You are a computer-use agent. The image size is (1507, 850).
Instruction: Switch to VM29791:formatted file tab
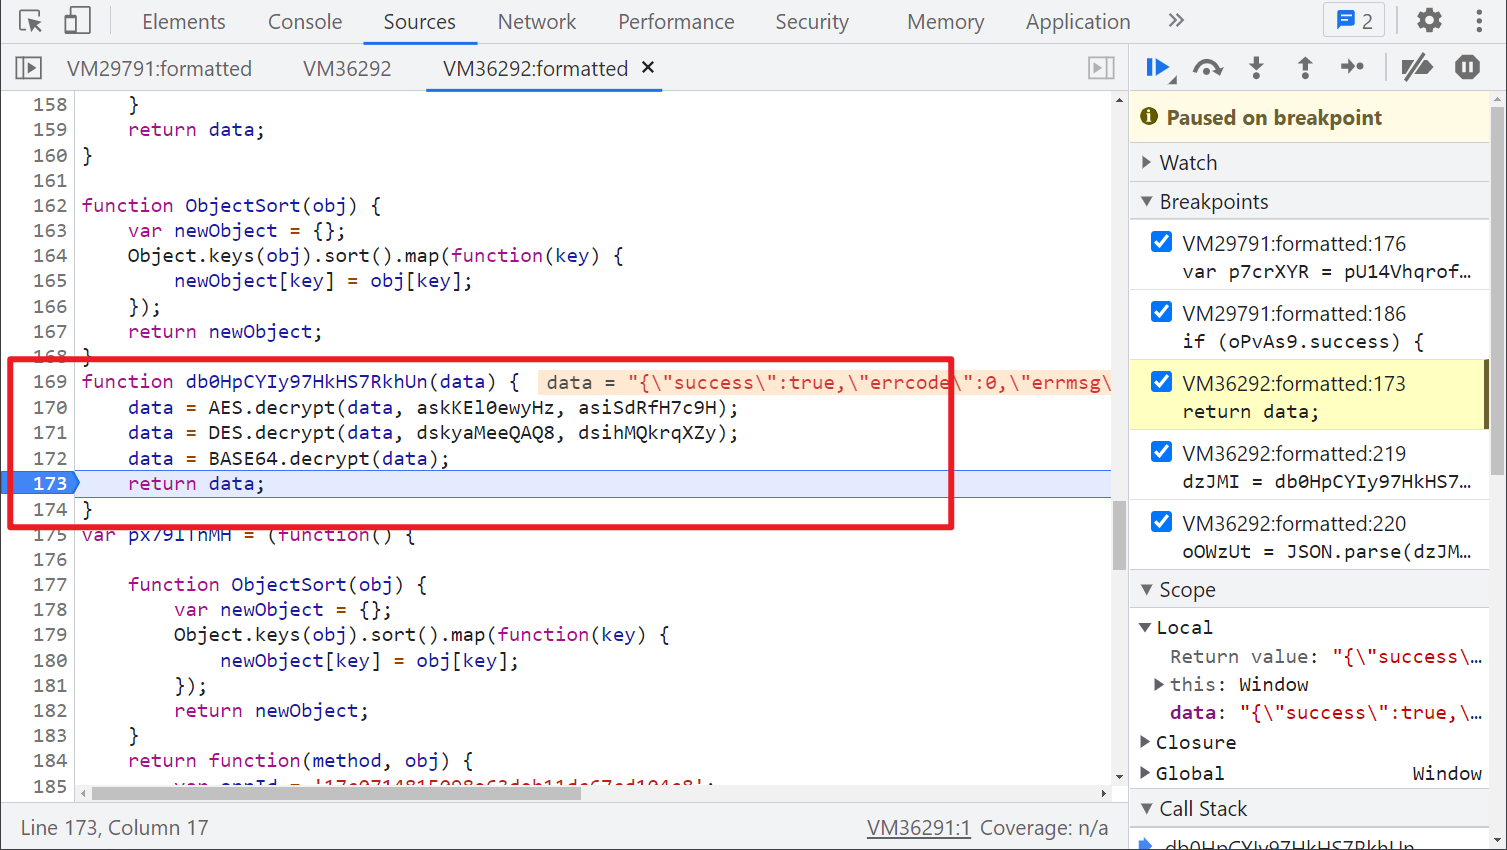pos(160,68)
